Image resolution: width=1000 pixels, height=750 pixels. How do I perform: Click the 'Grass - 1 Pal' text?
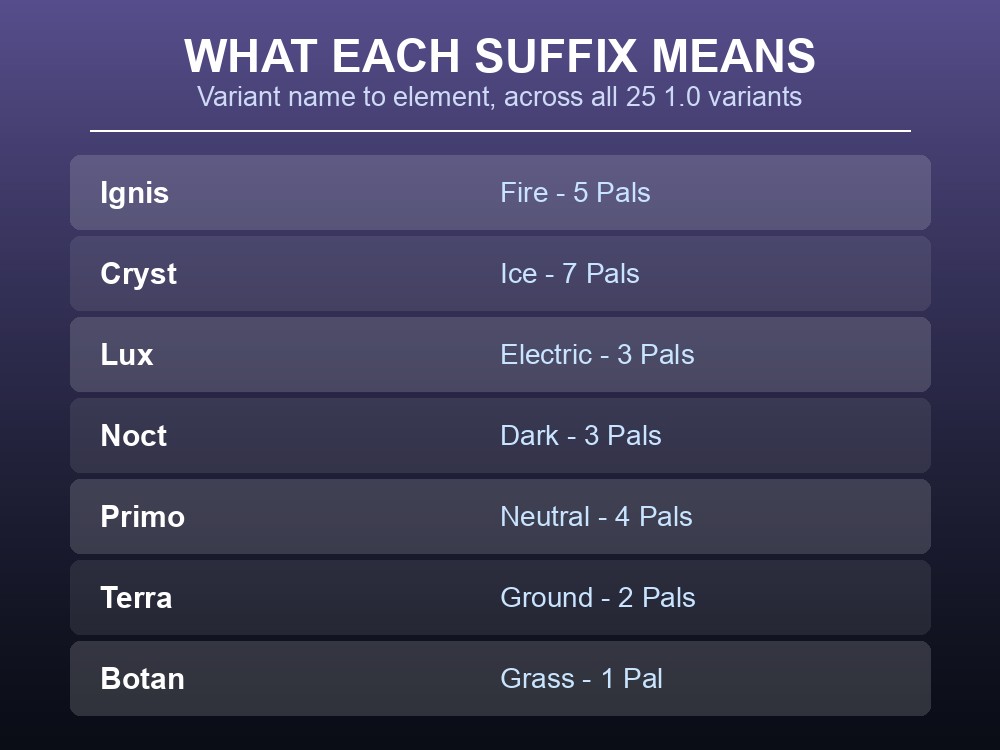582,679
